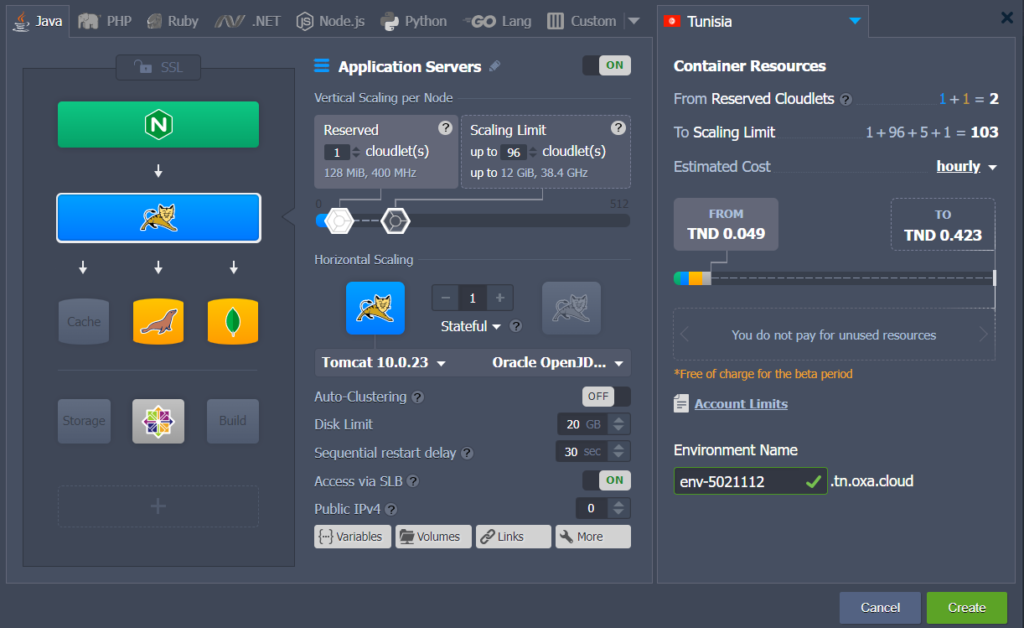Show previous pricing hint
Screen dimensions: 1024x628
684,334
